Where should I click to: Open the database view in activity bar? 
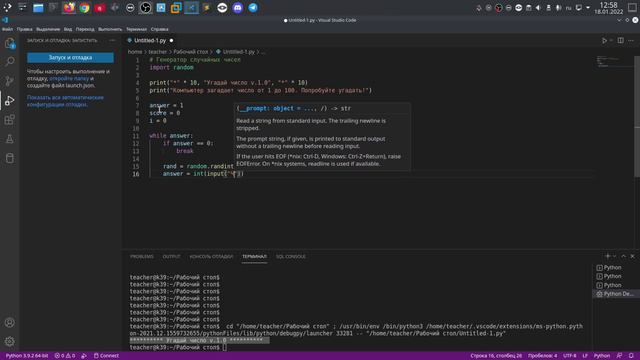(x=9, y=158)
